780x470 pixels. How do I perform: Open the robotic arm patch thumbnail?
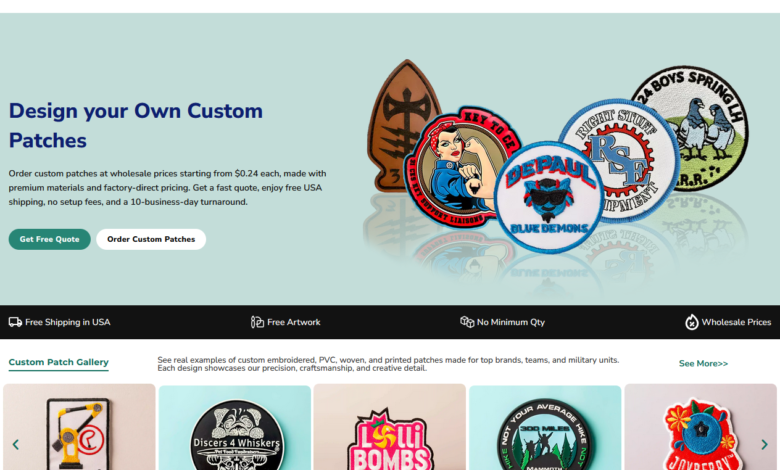(x=80, y=428)
